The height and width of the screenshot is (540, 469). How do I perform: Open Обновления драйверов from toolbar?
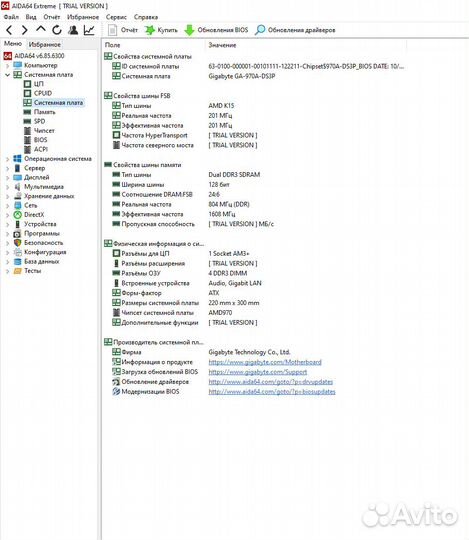tap(295, 30)
